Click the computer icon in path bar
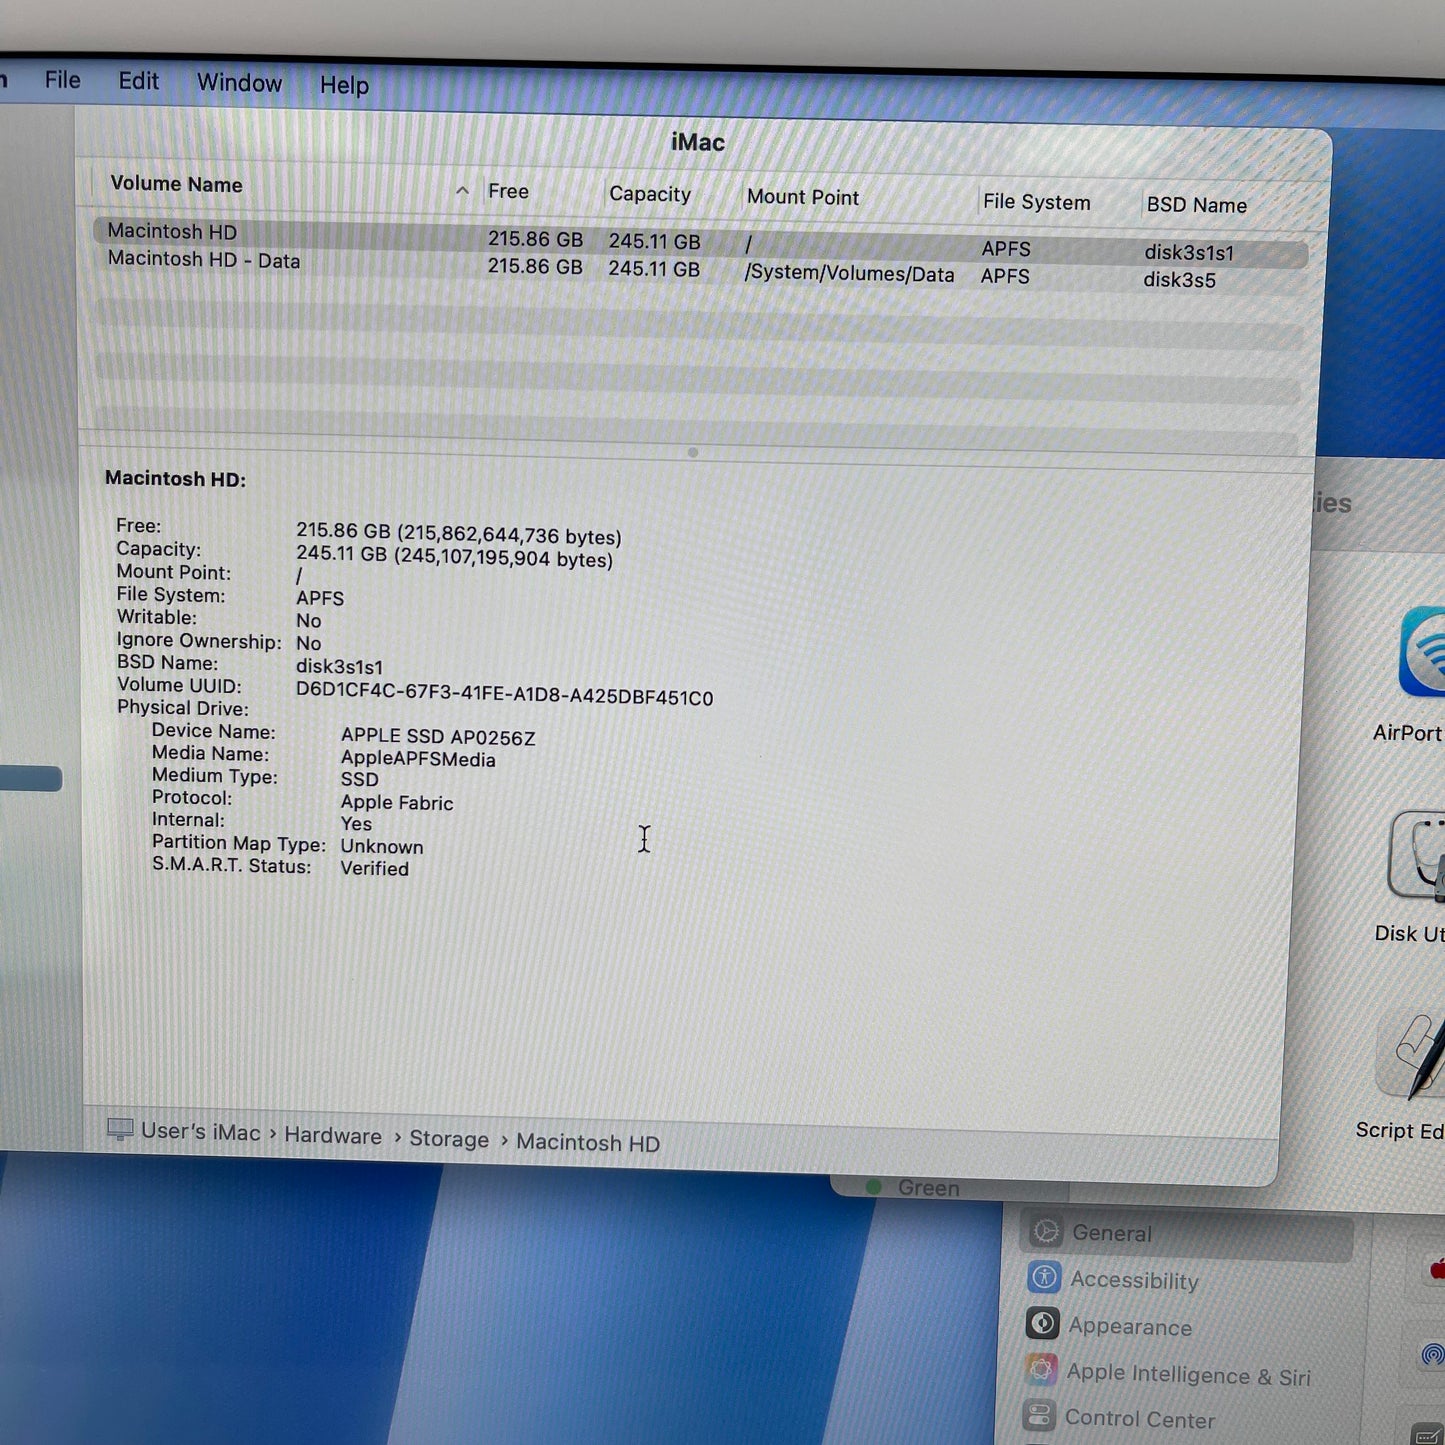1445x1445 pixels. point(120,1130)
